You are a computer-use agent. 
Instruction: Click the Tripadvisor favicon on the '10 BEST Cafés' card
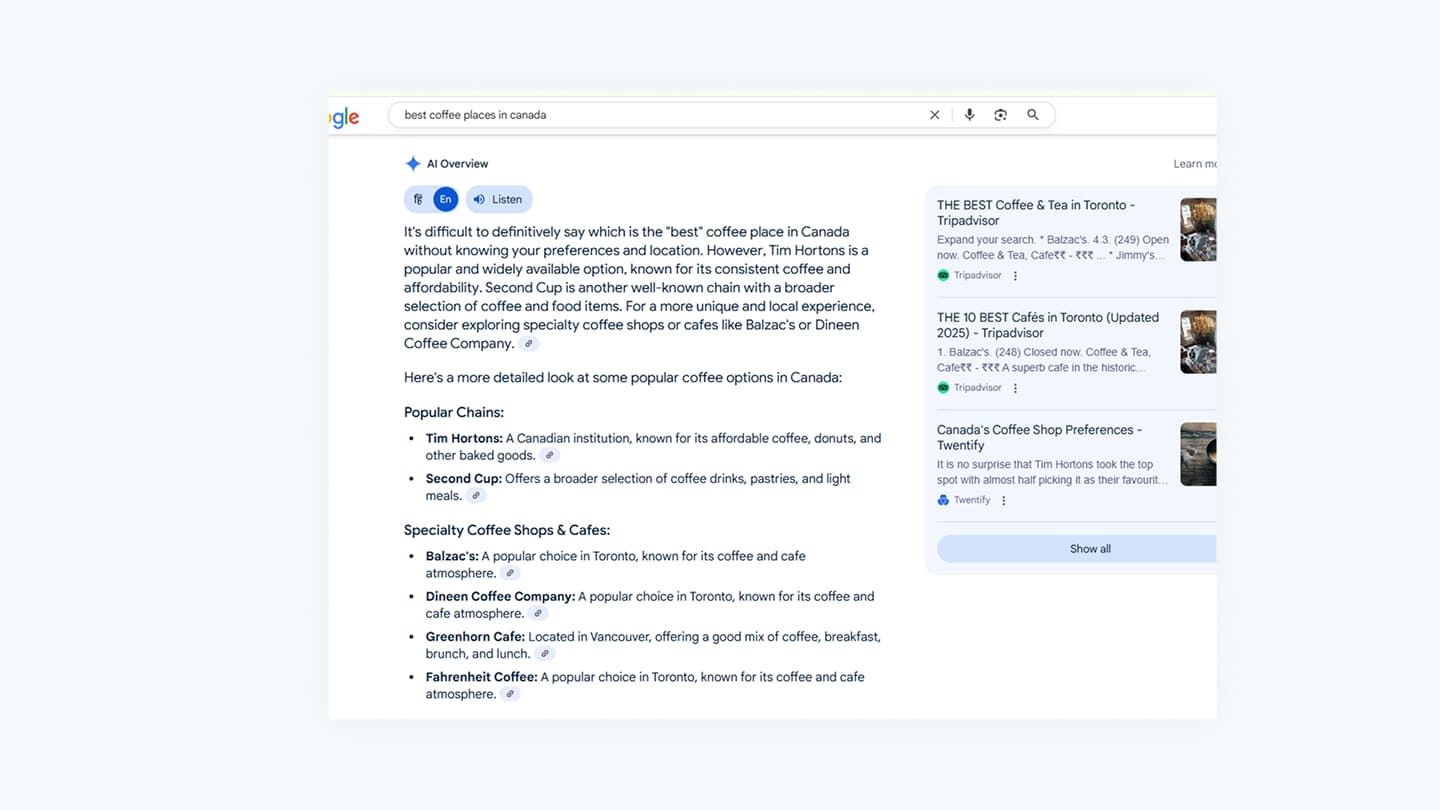click(943, 387)
